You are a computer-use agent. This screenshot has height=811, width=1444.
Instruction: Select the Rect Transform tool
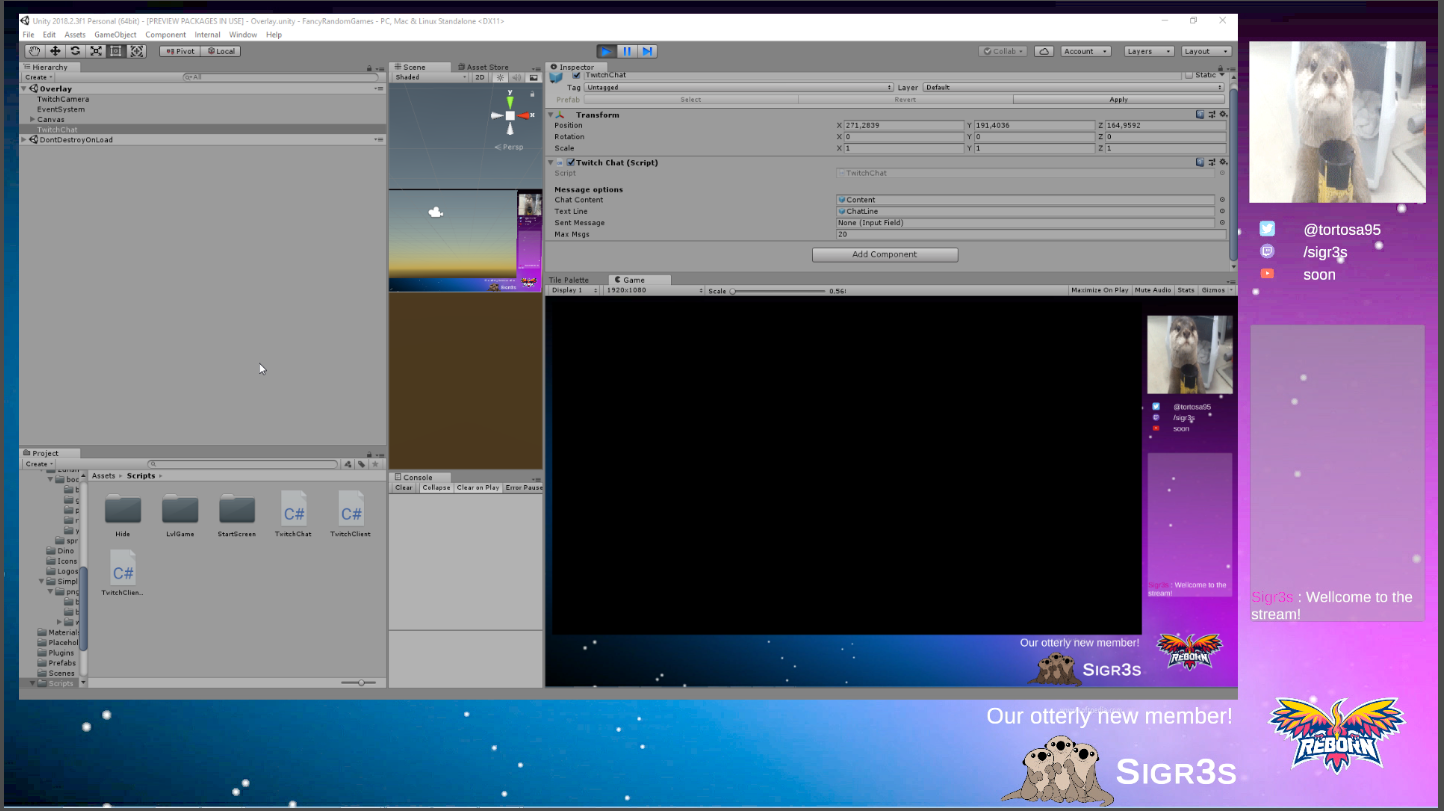pyautogui.click(x=116, y=51)
